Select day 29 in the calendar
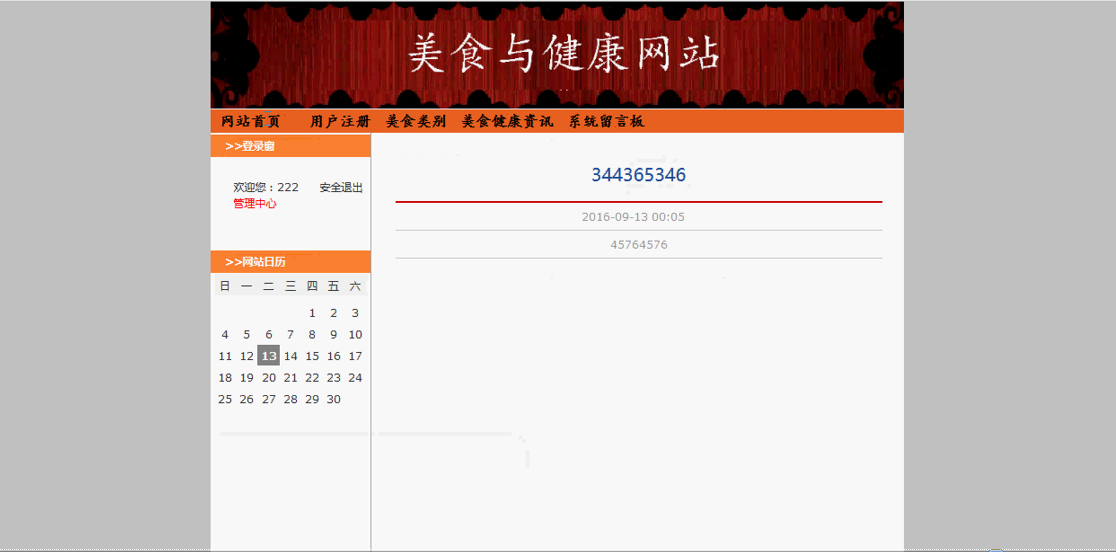 [x=312, y=399]
